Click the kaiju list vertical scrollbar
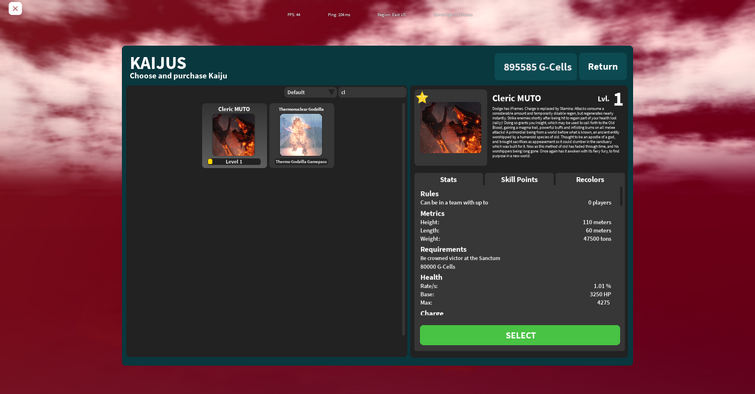Screen dimensions: 755x394 pyautogui.click(x=404, y=219)
